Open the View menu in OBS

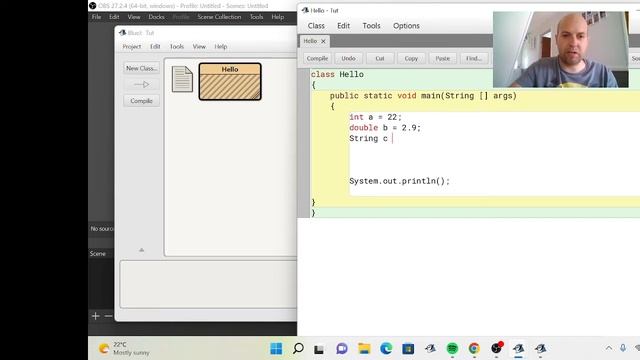click(x=134, y=17)
